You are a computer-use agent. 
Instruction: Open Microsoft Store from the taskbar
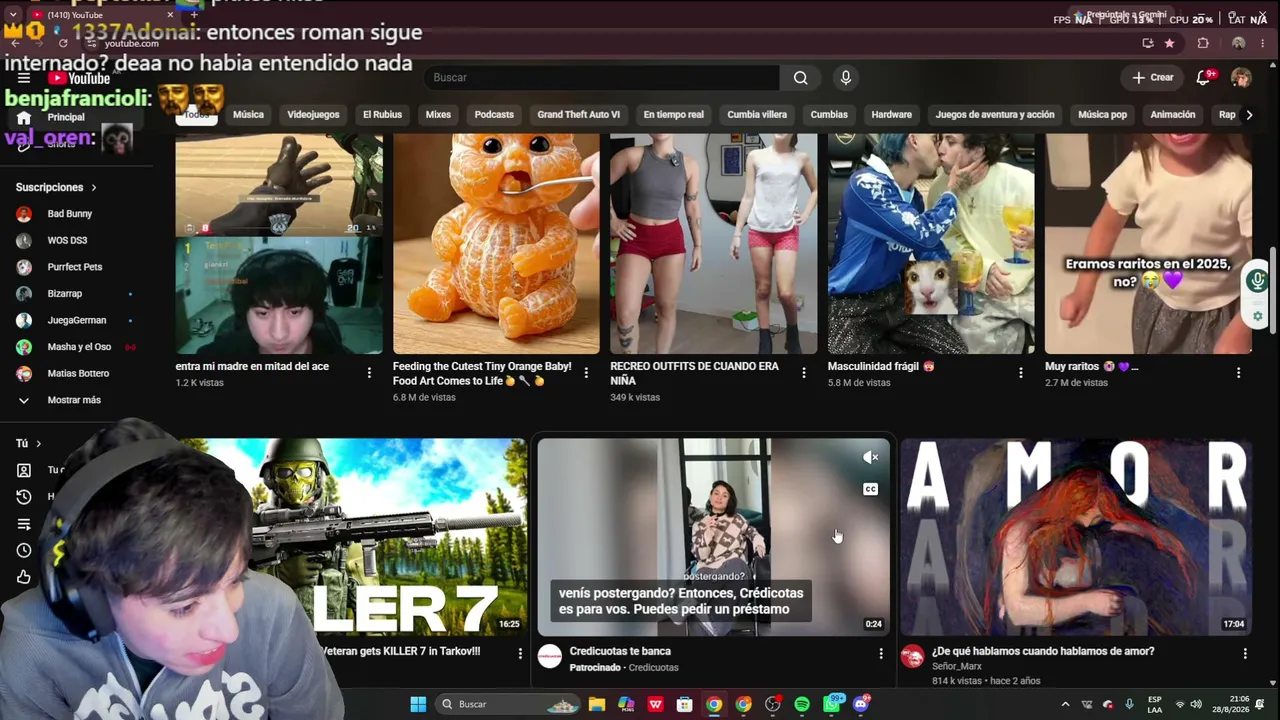click(685, 704)
